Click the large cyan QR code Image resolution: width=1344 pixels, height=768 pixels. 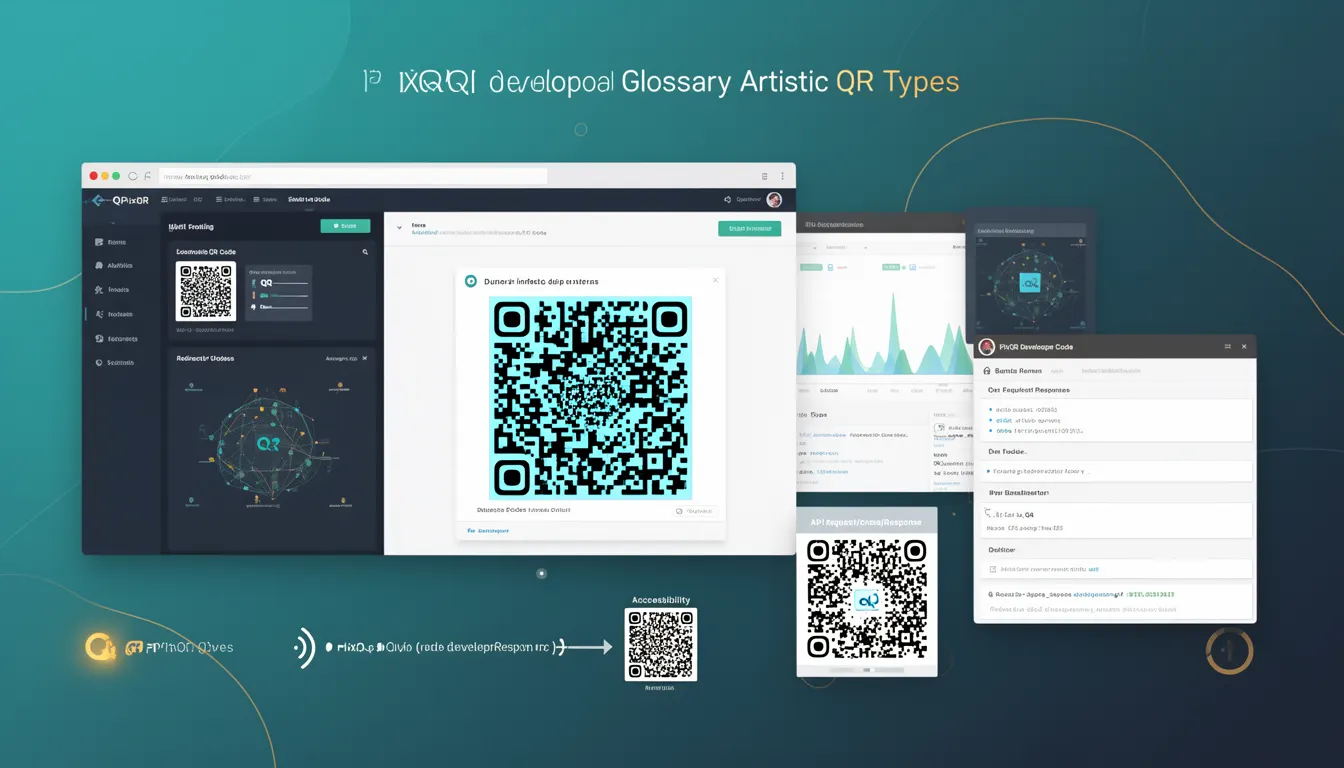(x=590, y=397)
